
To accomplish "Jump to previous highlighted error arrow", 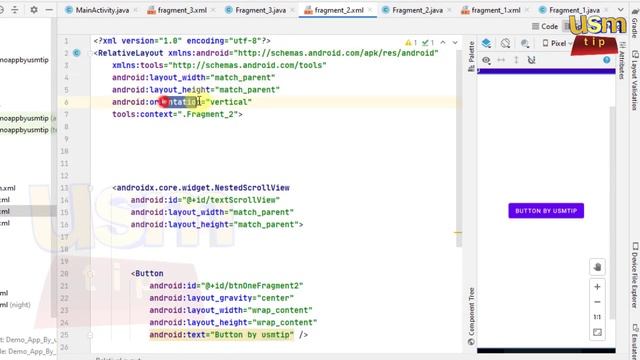I will tap(443, 42).
